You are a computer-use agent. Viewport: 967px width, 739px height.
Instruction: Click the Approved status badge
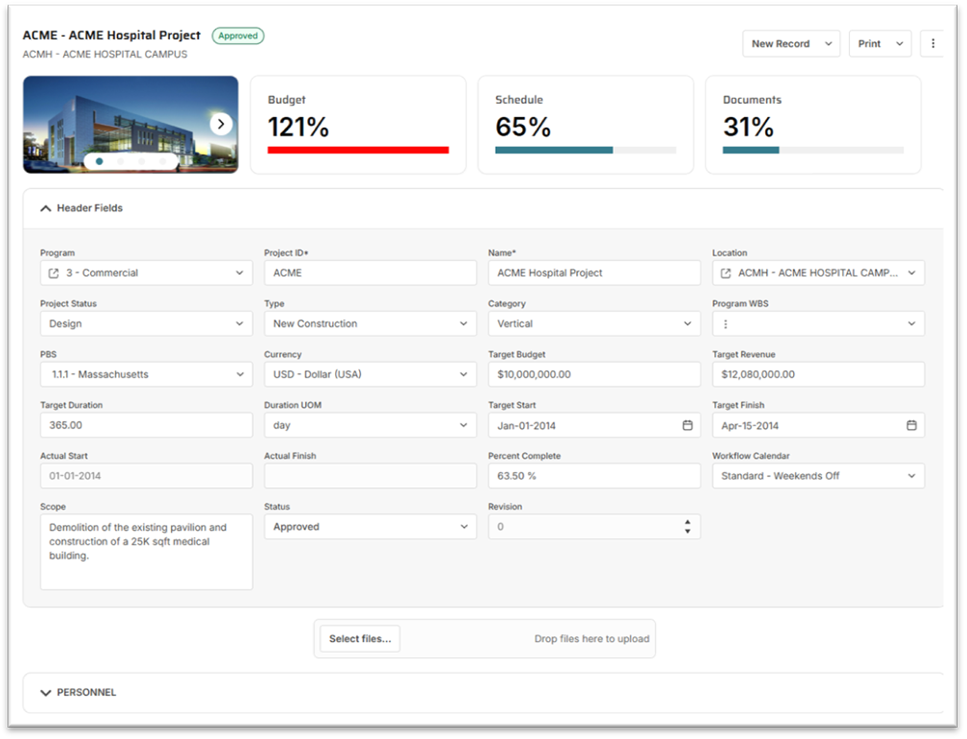(x=237, y=35)
